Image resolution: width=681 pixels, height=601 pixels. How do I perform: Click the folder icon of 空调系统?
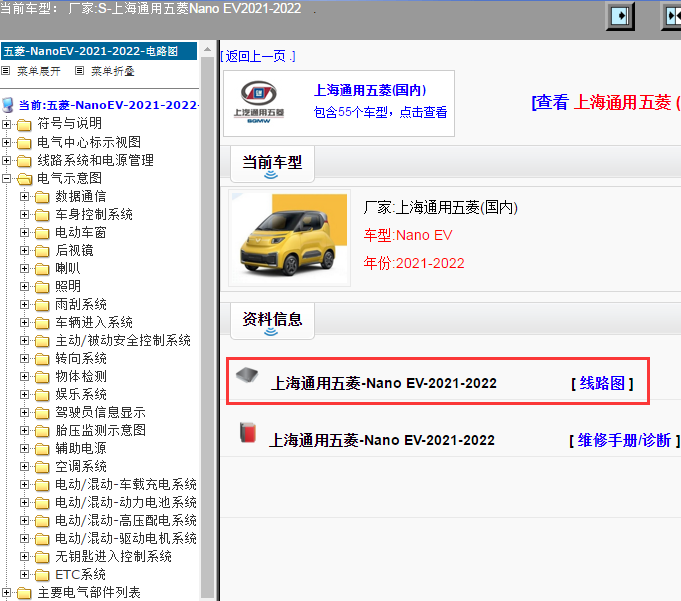pyautogui.click(x=42, y=467)
